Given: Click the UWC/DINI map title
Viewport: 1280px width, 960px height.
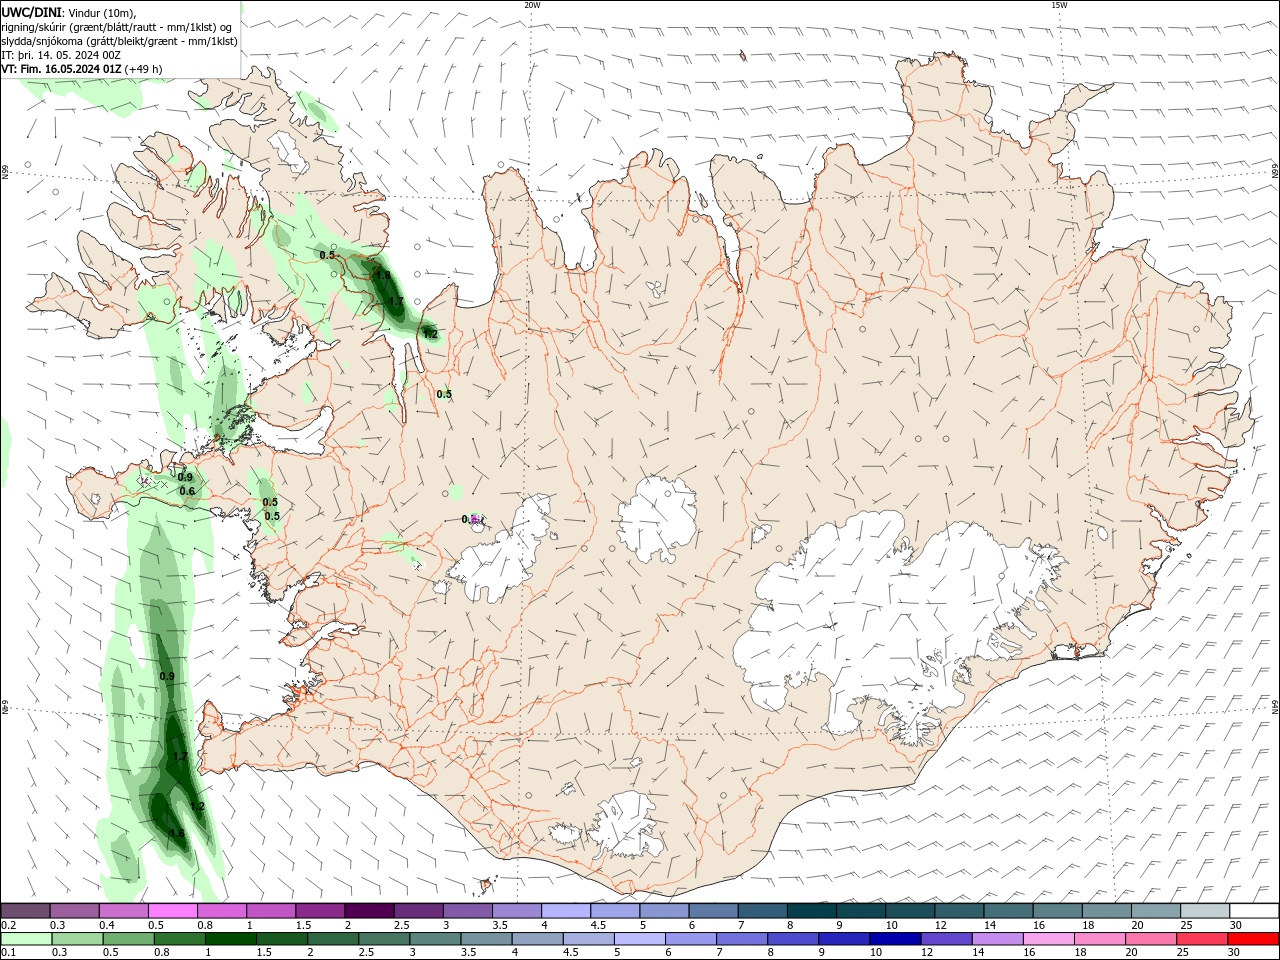Looking at the screenshot, I should (31, 11).
